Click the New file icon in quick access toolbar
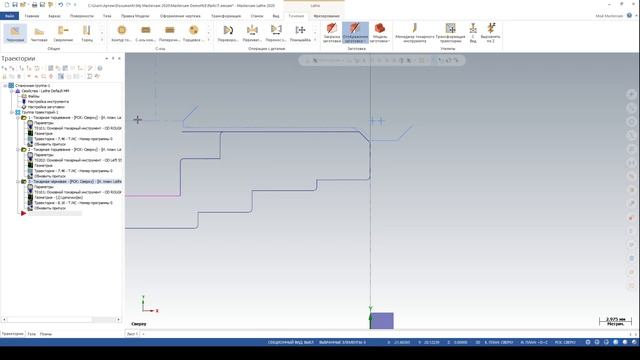 point(7,5)
